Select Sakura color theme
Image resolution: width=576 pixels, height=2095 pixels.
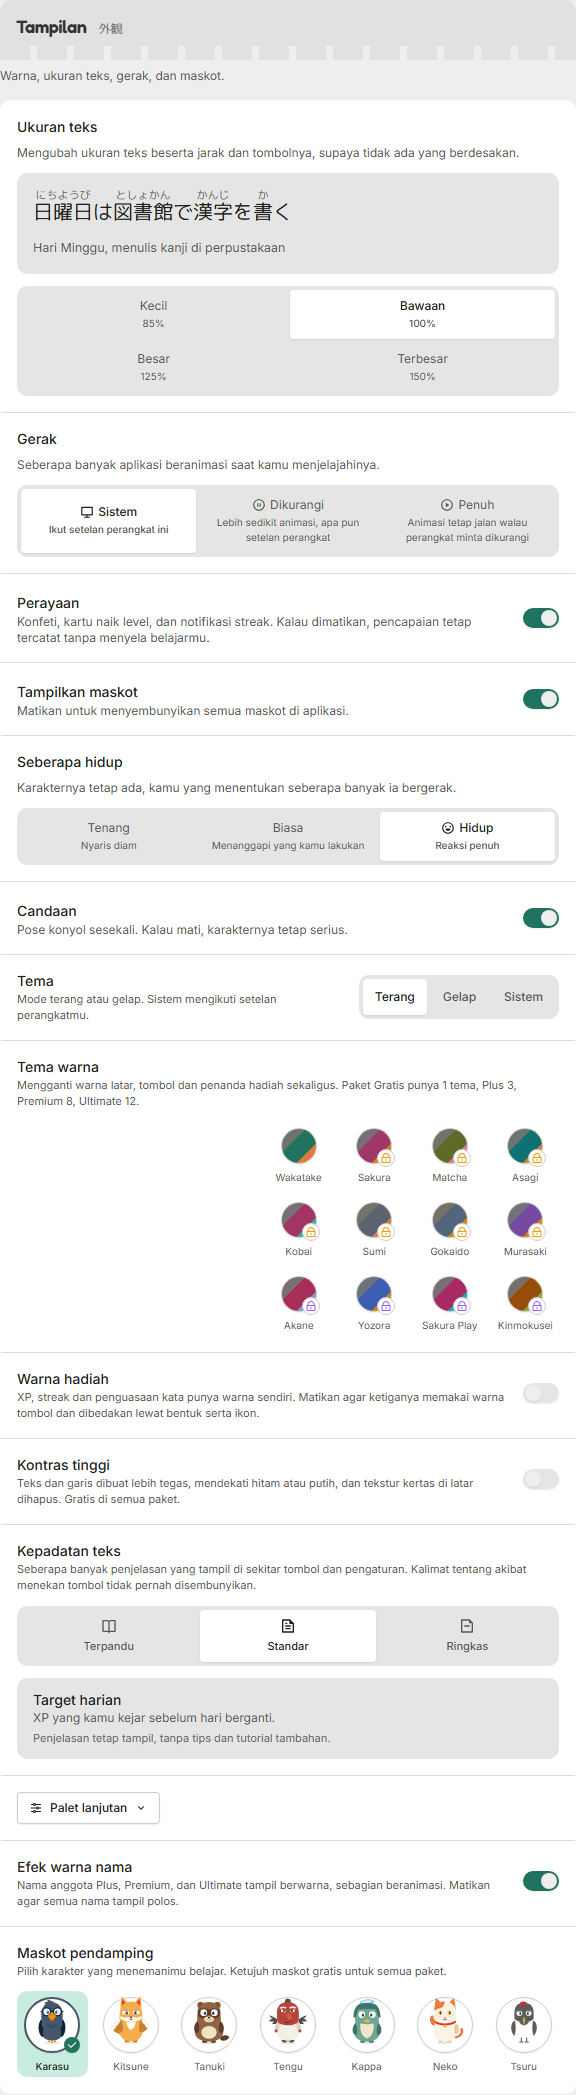pos(374,1155)
